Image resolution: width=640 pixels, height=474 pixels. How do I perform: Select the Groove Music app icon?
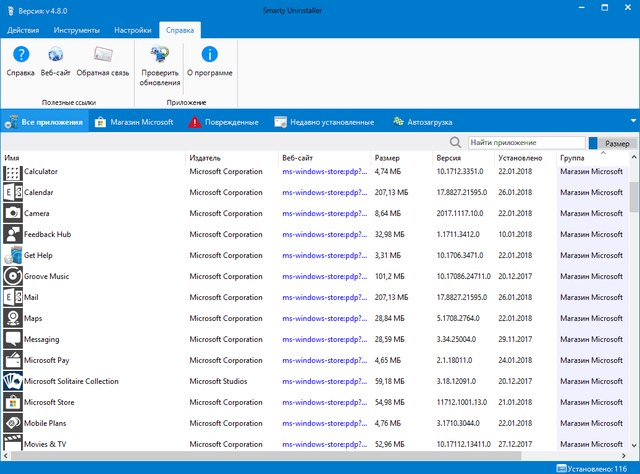(12, 276)
